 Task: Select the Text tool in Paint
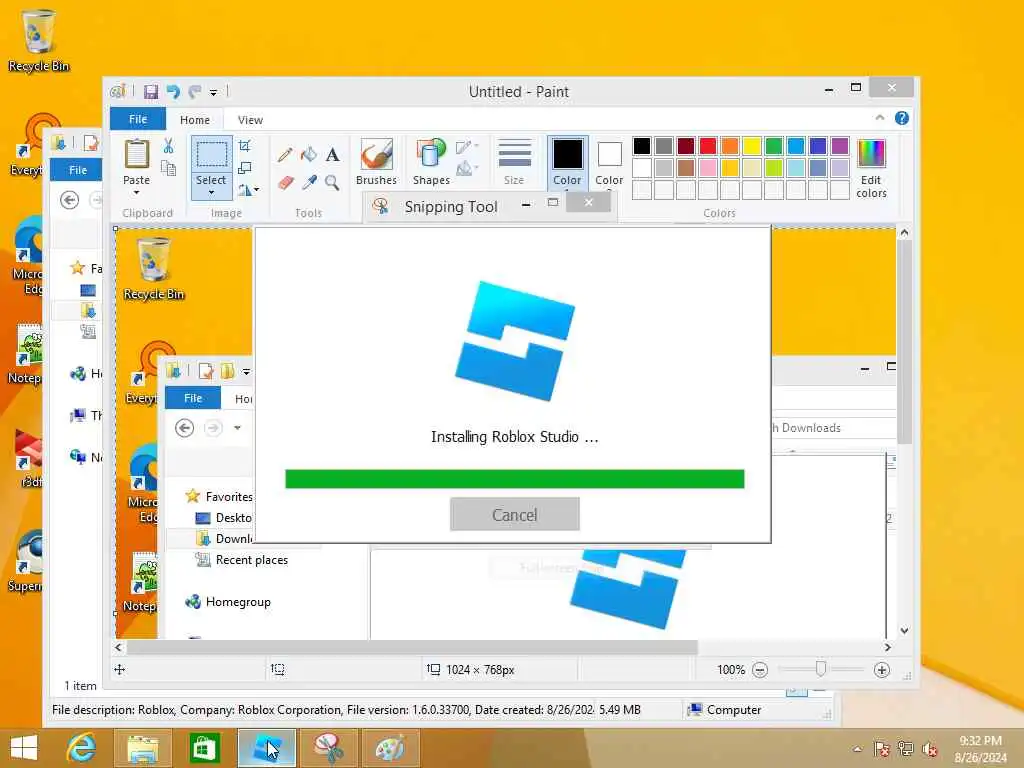pyautogui.click(x=332, y=155)
